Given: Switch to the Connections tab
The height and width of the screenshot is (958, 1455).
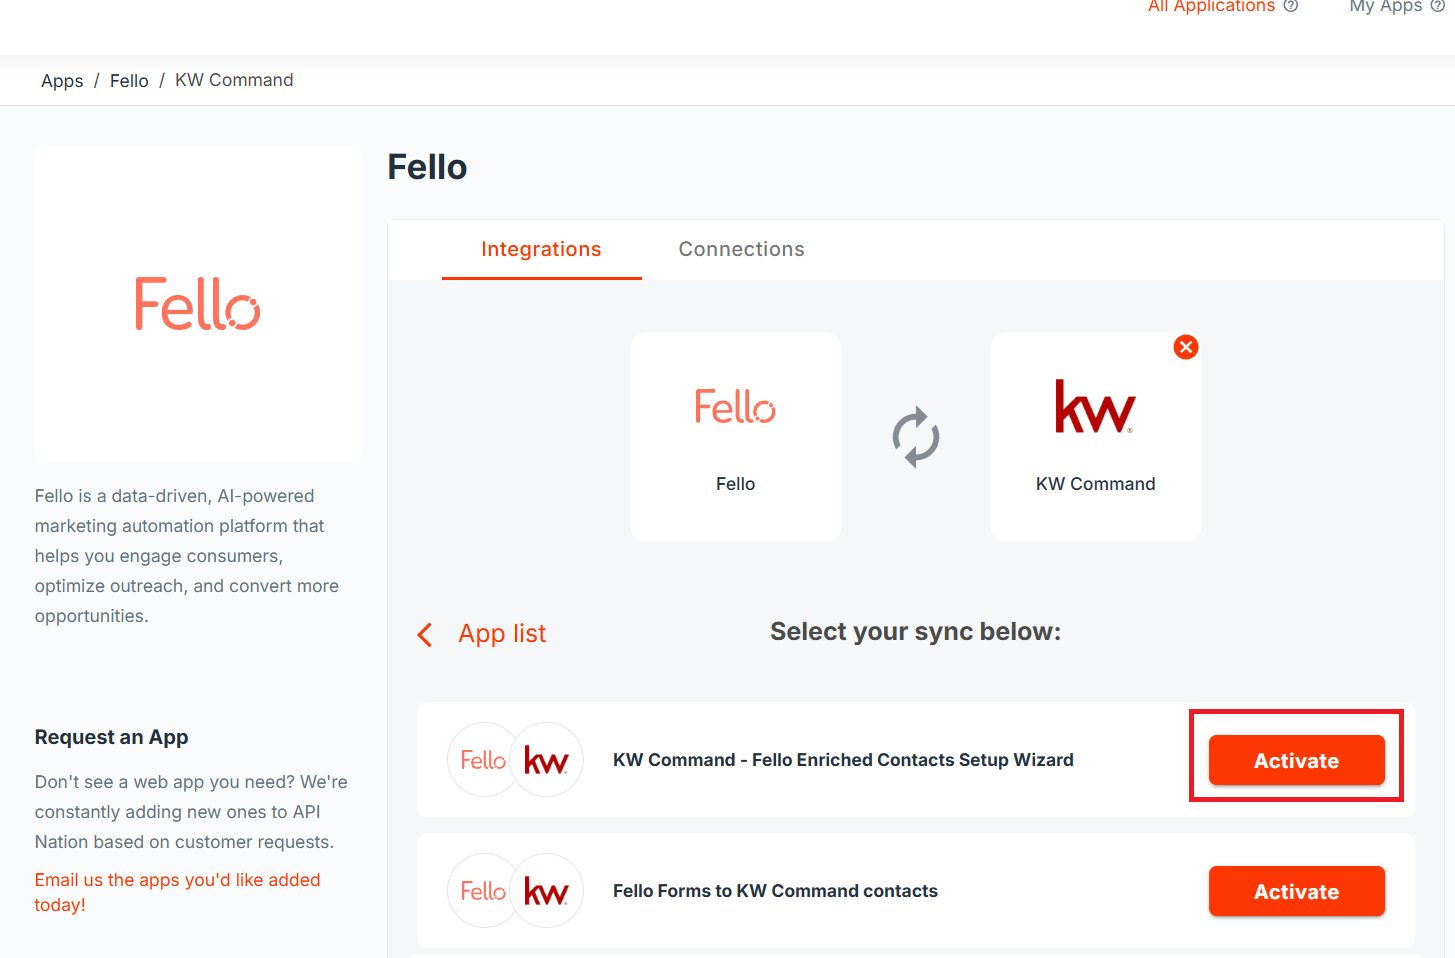Looking at the screenshot, I should 741,249.
